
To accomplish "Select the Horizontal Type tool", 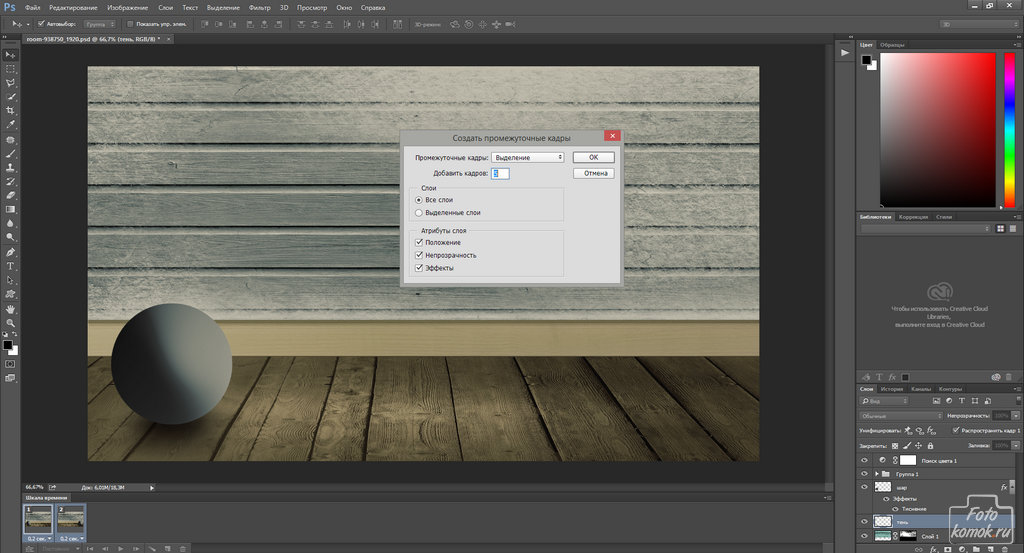I will tap(10, 266).
